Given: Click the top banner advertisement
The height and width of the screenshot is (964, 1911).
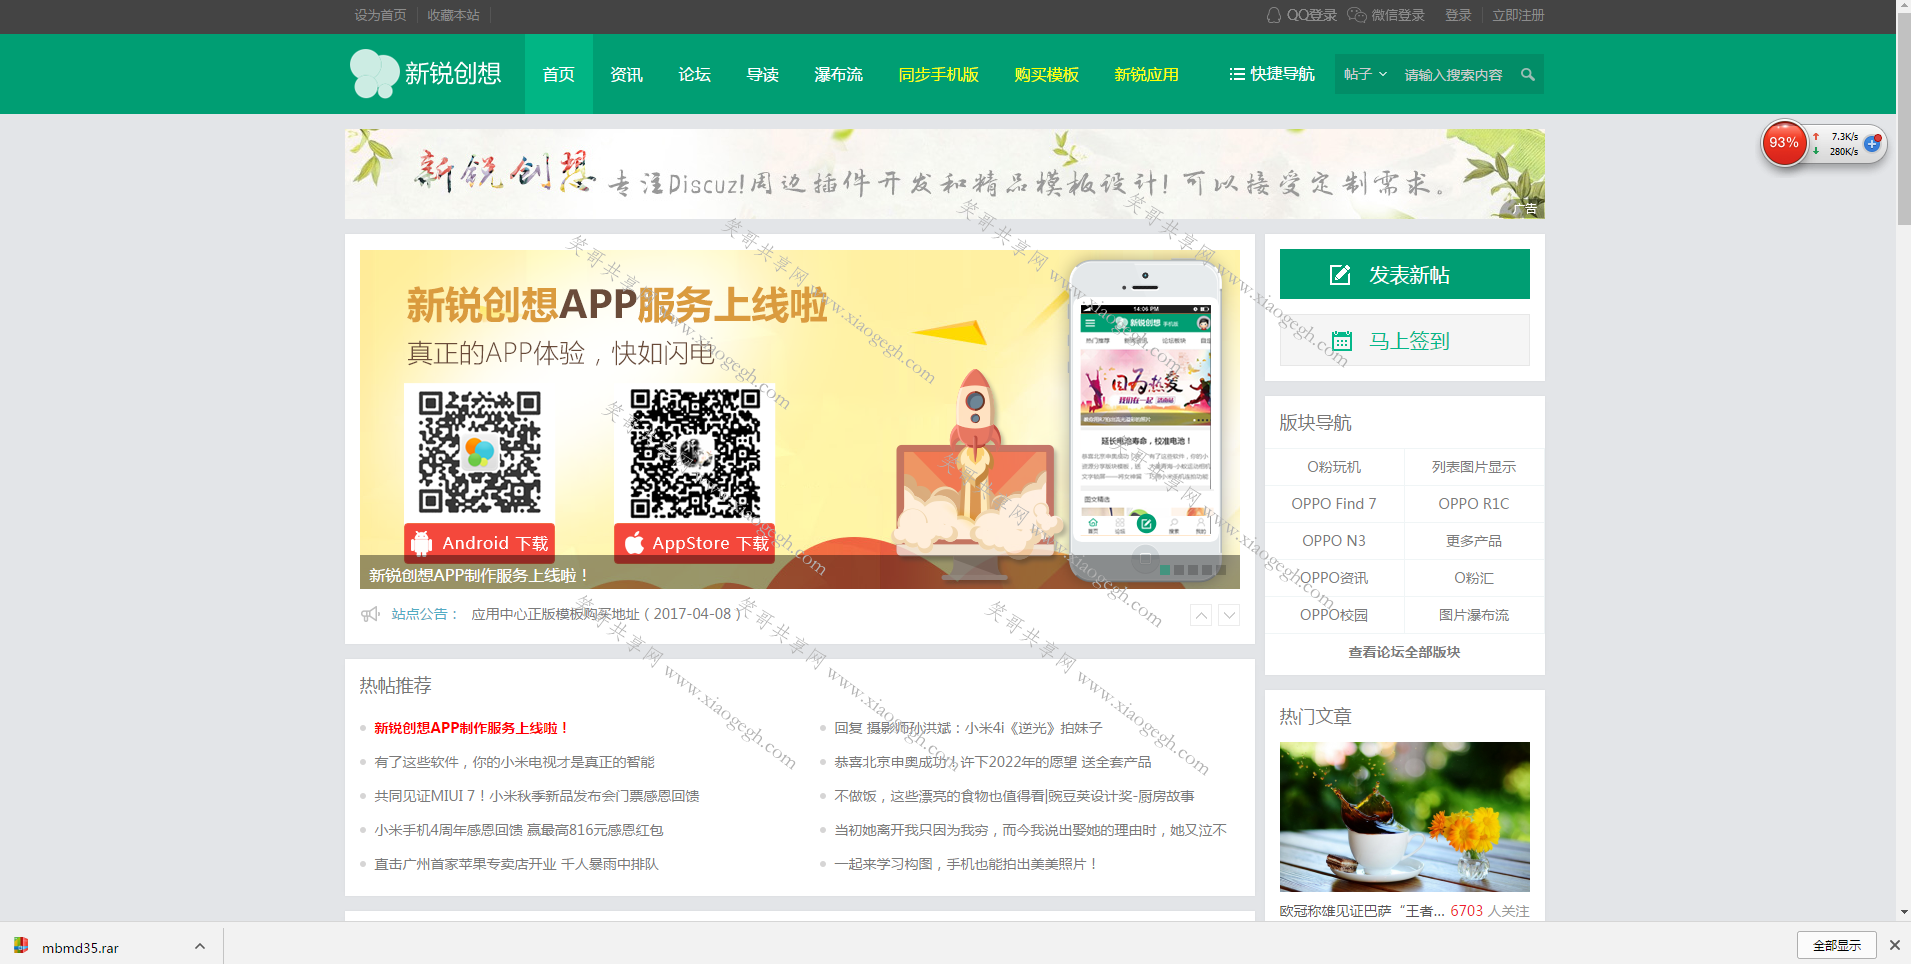Looking at the screenshot, I should [x=945, y=174].
